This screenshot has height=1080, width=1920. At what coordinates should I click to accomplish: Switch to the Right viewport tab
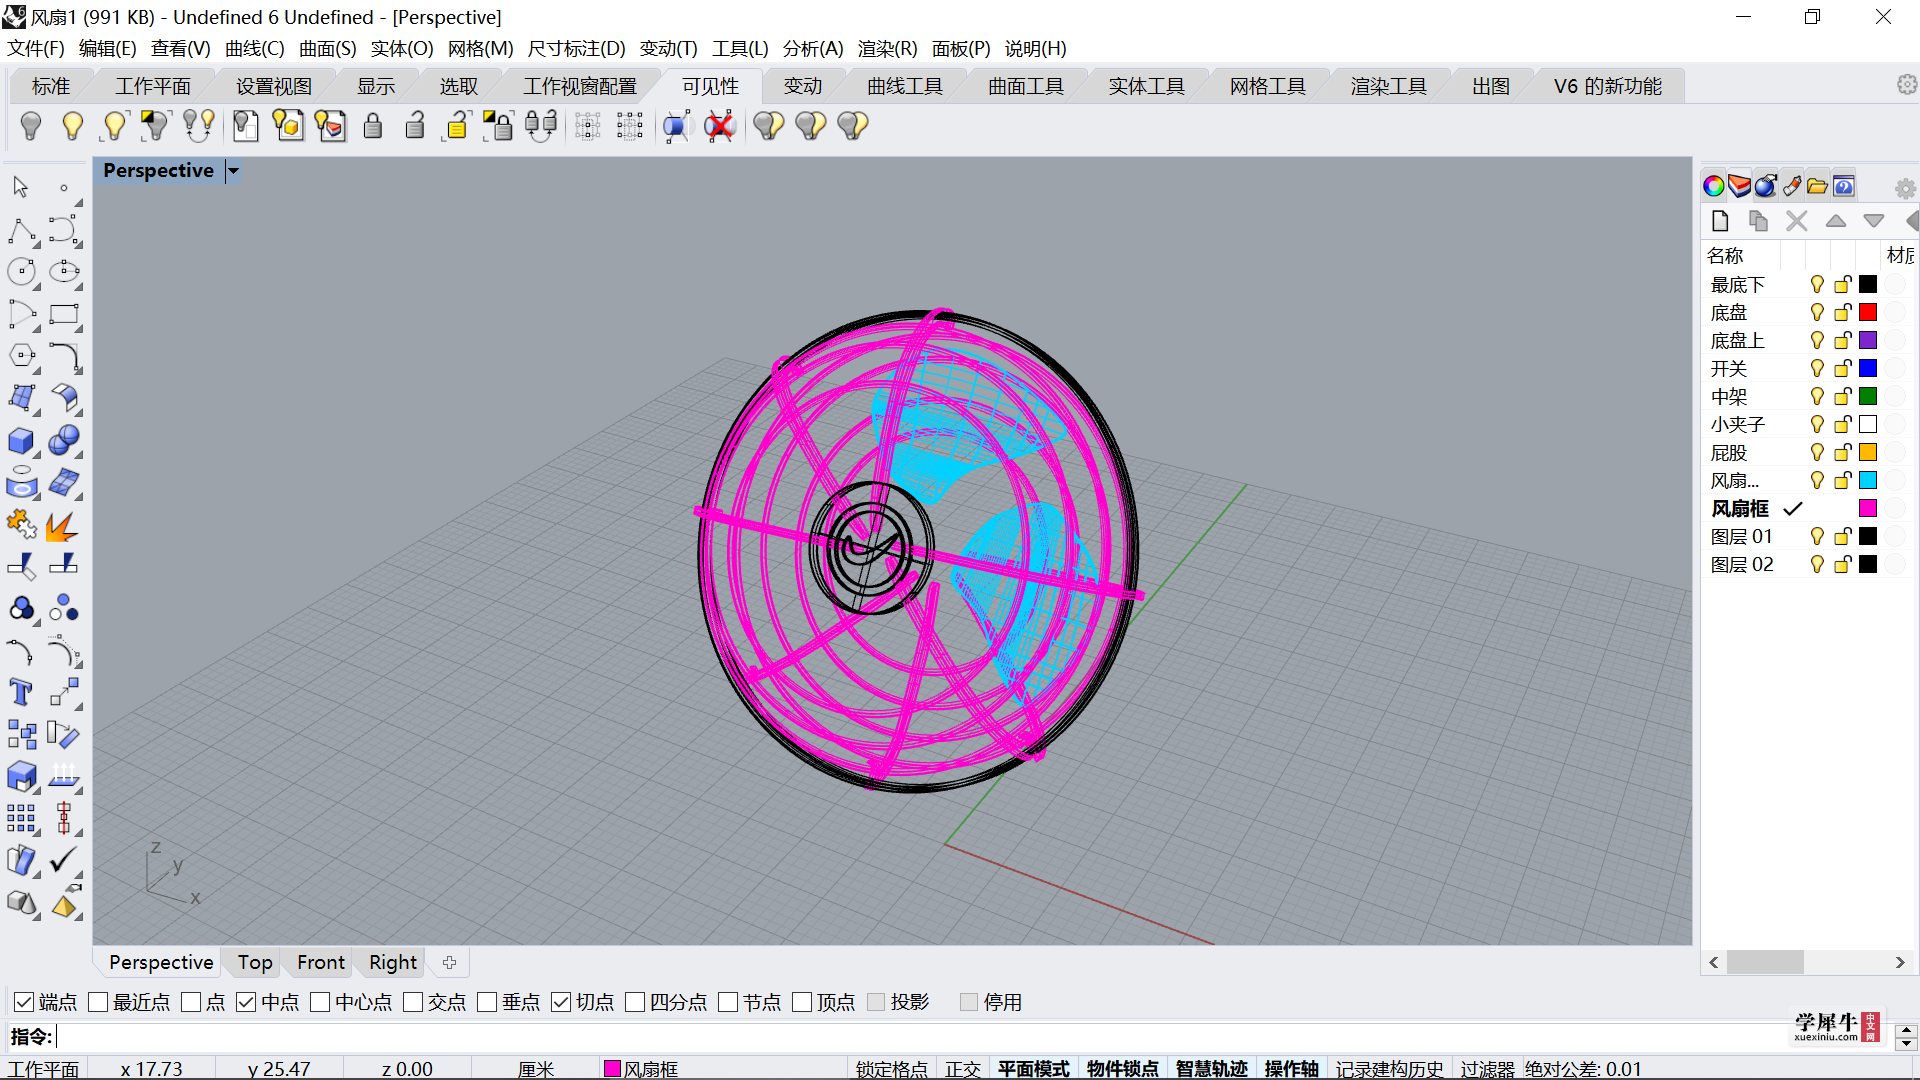click(393, 962)
